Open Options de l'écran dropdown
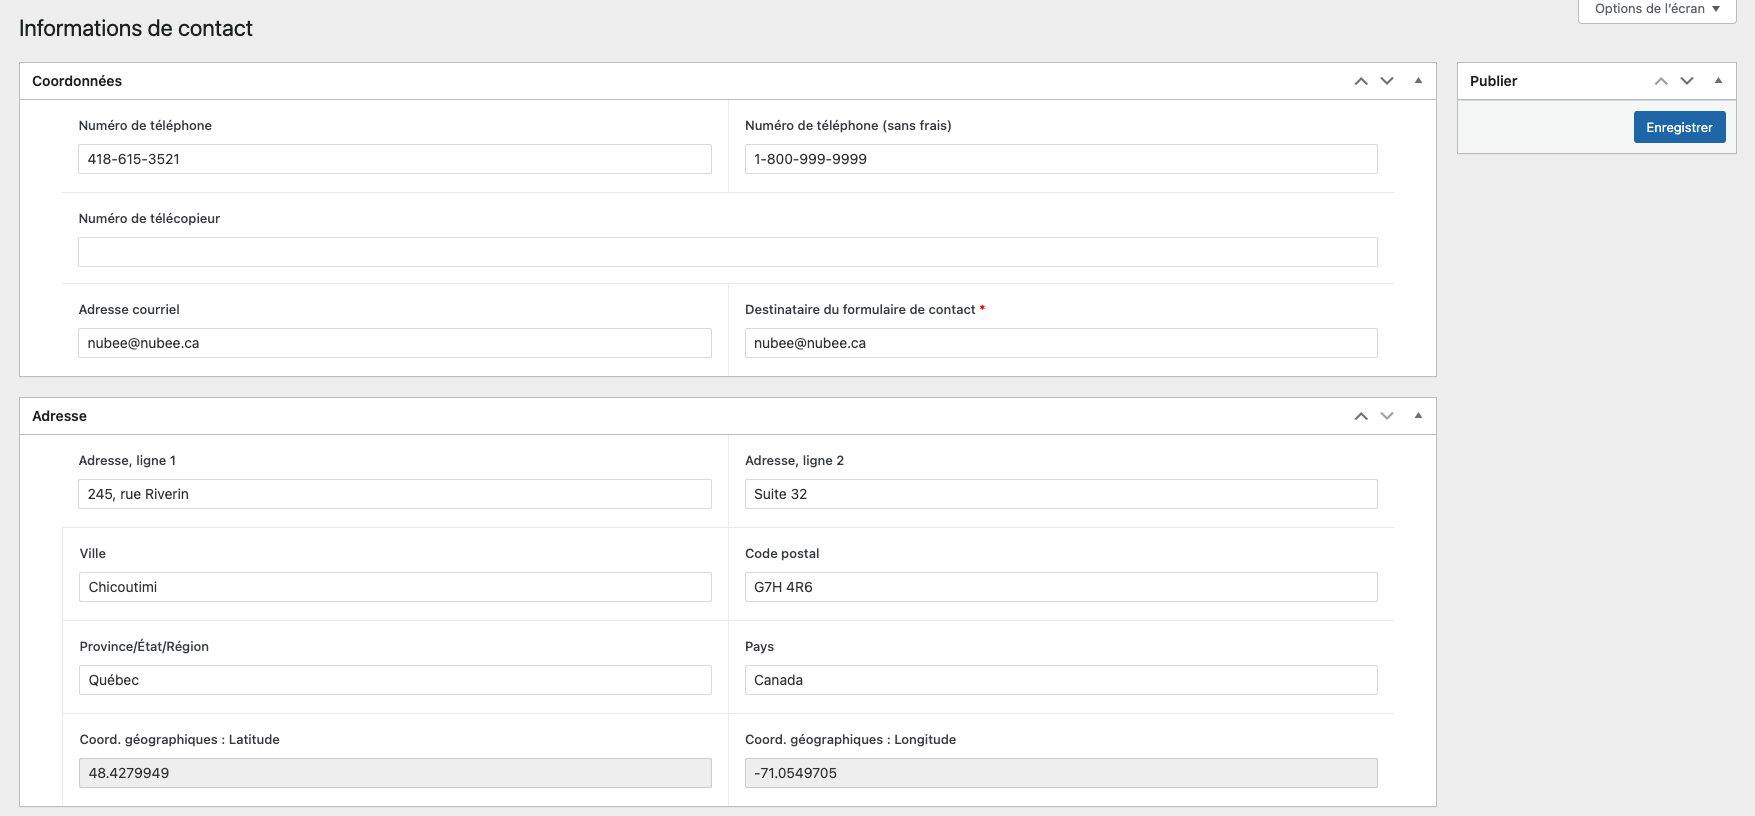The image size is (1755, 816). (1656, 9)
